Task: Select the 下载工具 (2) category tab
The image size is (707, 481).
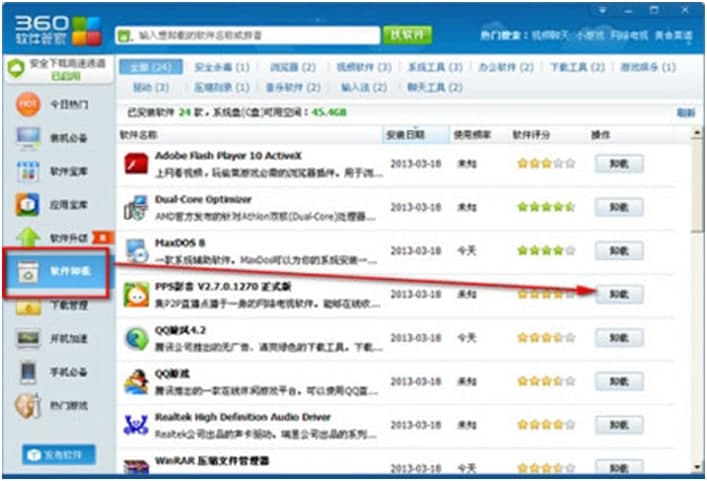Action: [x=577, y=68]
